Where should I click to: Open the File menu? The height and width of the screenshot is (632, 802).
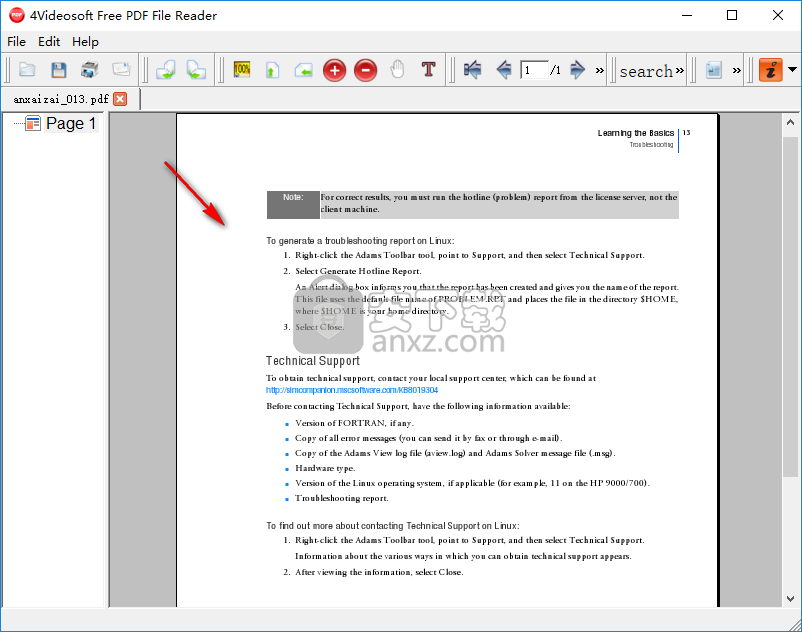click(x=16, y=42)
